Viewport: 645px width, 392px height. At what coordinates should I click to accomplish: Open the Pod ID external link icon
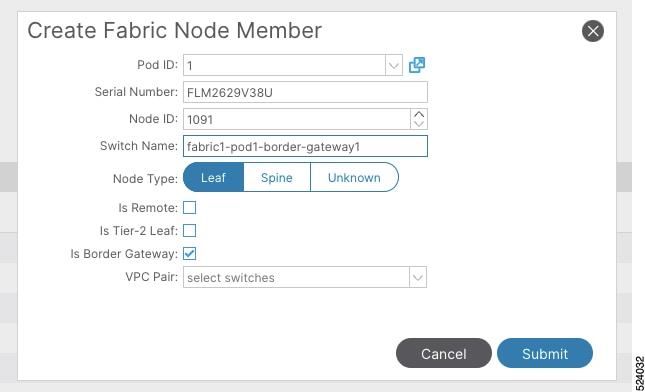(x=417, y=65)
